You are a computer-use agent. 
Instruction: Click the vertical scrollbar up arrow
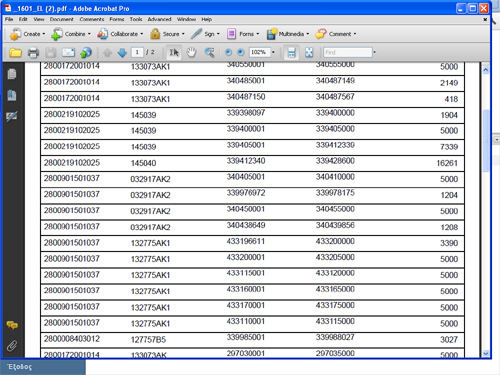coord(486,70)
